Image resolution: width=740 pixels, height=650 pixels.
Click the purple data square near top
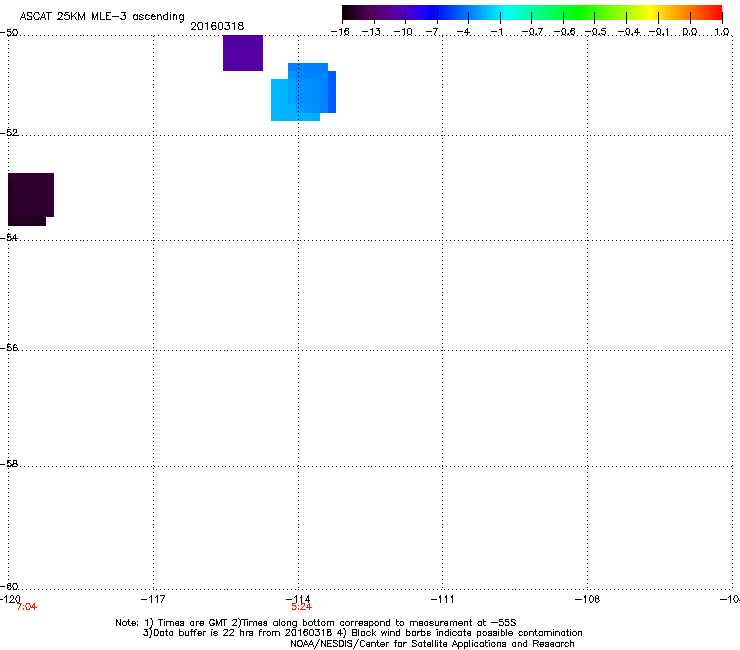click(x=243, y=53)
